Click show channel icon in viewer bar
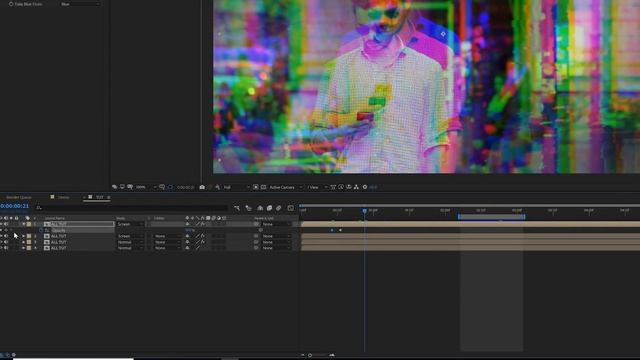The image size is (640, 360). click(218, 187)
